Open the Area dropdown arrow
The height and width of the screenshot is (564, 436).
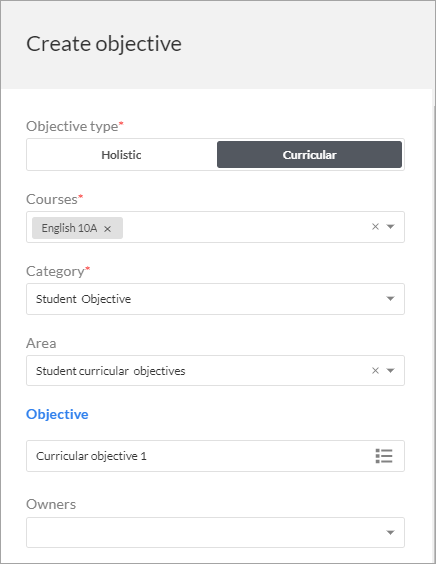tap(390, 370)
